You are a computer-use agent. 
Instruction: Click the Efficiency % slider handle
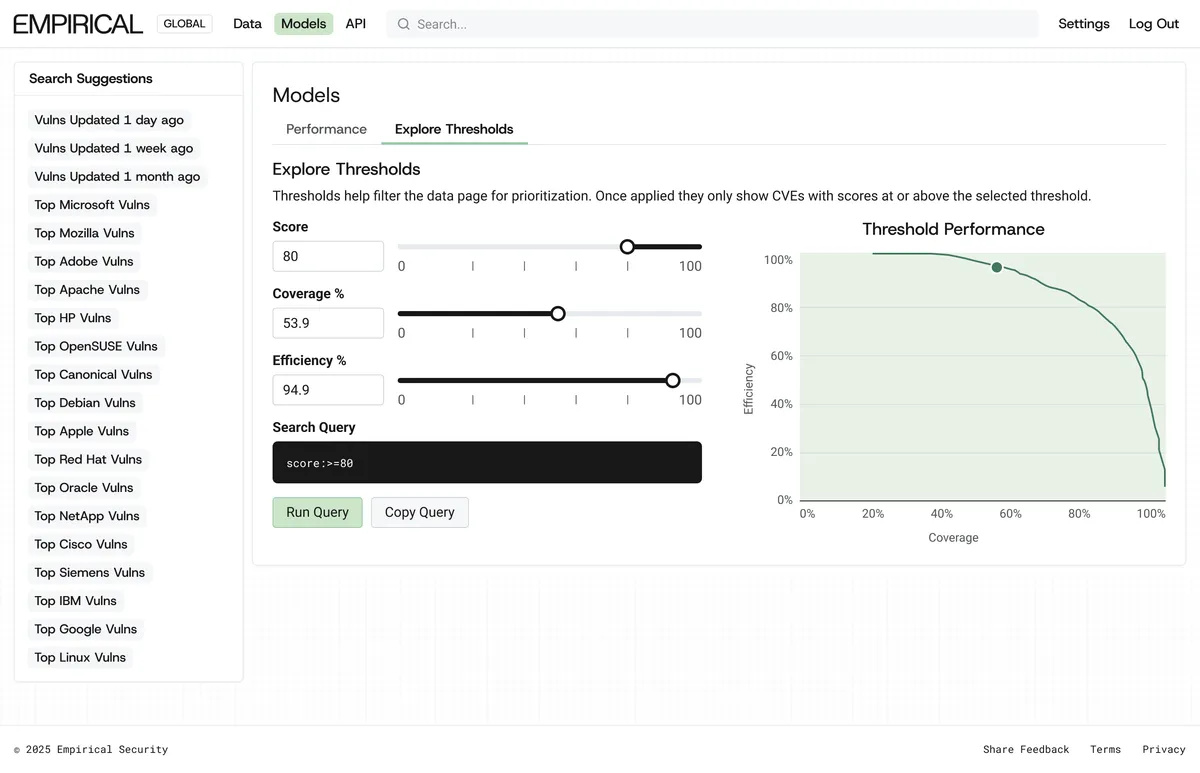(672, 380)
